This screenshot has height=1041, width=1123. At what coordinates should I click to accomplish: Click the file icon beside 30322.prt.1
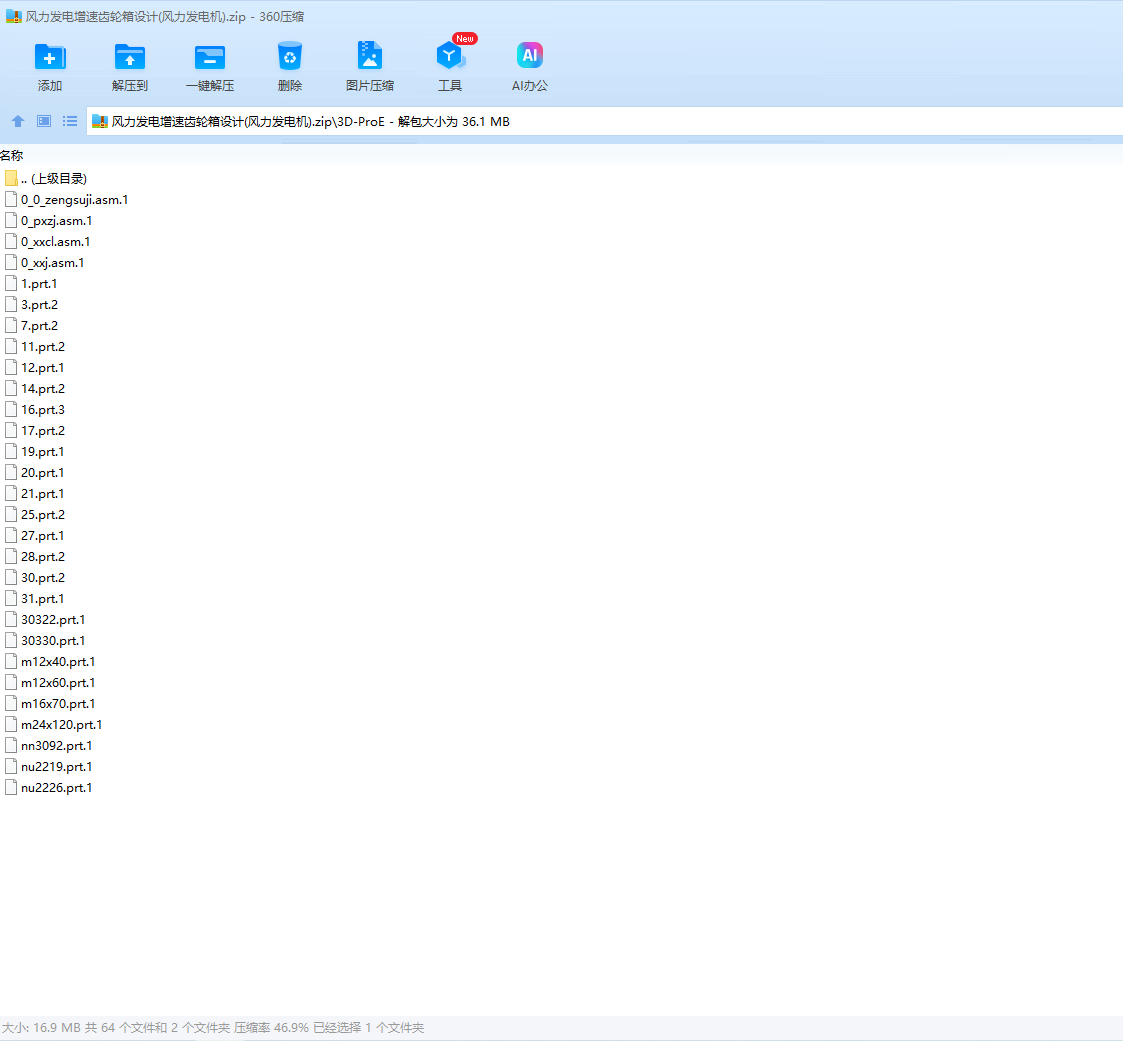(x=11, y=619)
